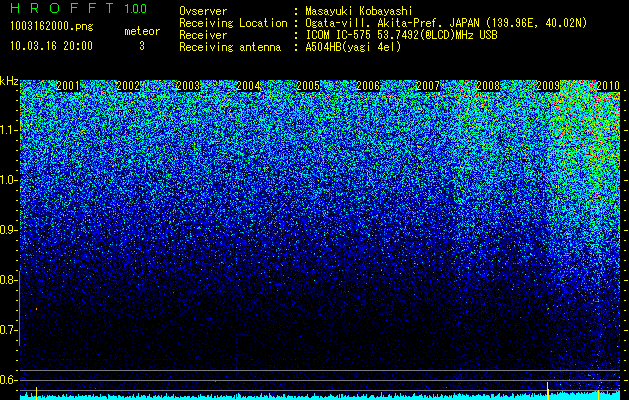Click the time marker 2007

pos(428,86)
